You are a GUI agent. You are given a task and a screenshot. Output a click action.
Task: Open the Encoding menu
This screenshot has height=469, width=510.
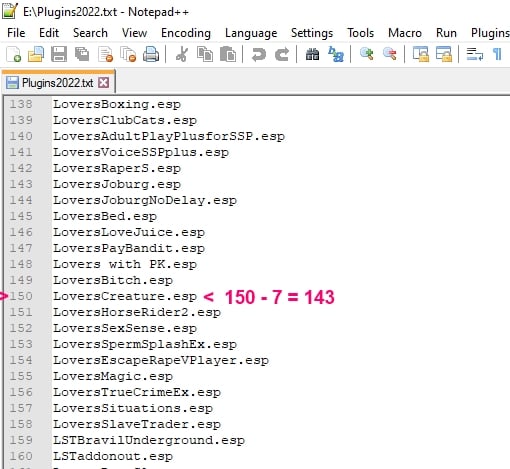point(186,33)
